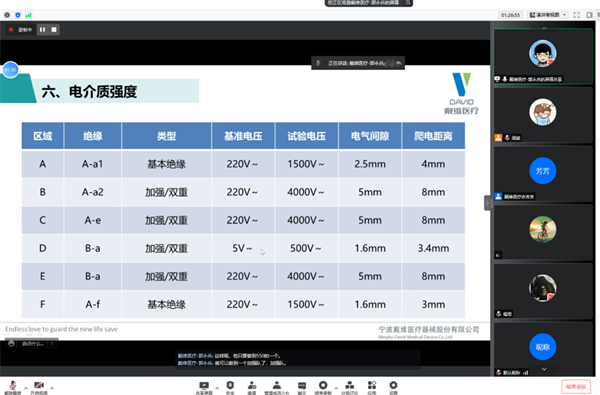This screenshot has width=600, height=395.
Task: Open the settings gear icon
Action: 393,387
